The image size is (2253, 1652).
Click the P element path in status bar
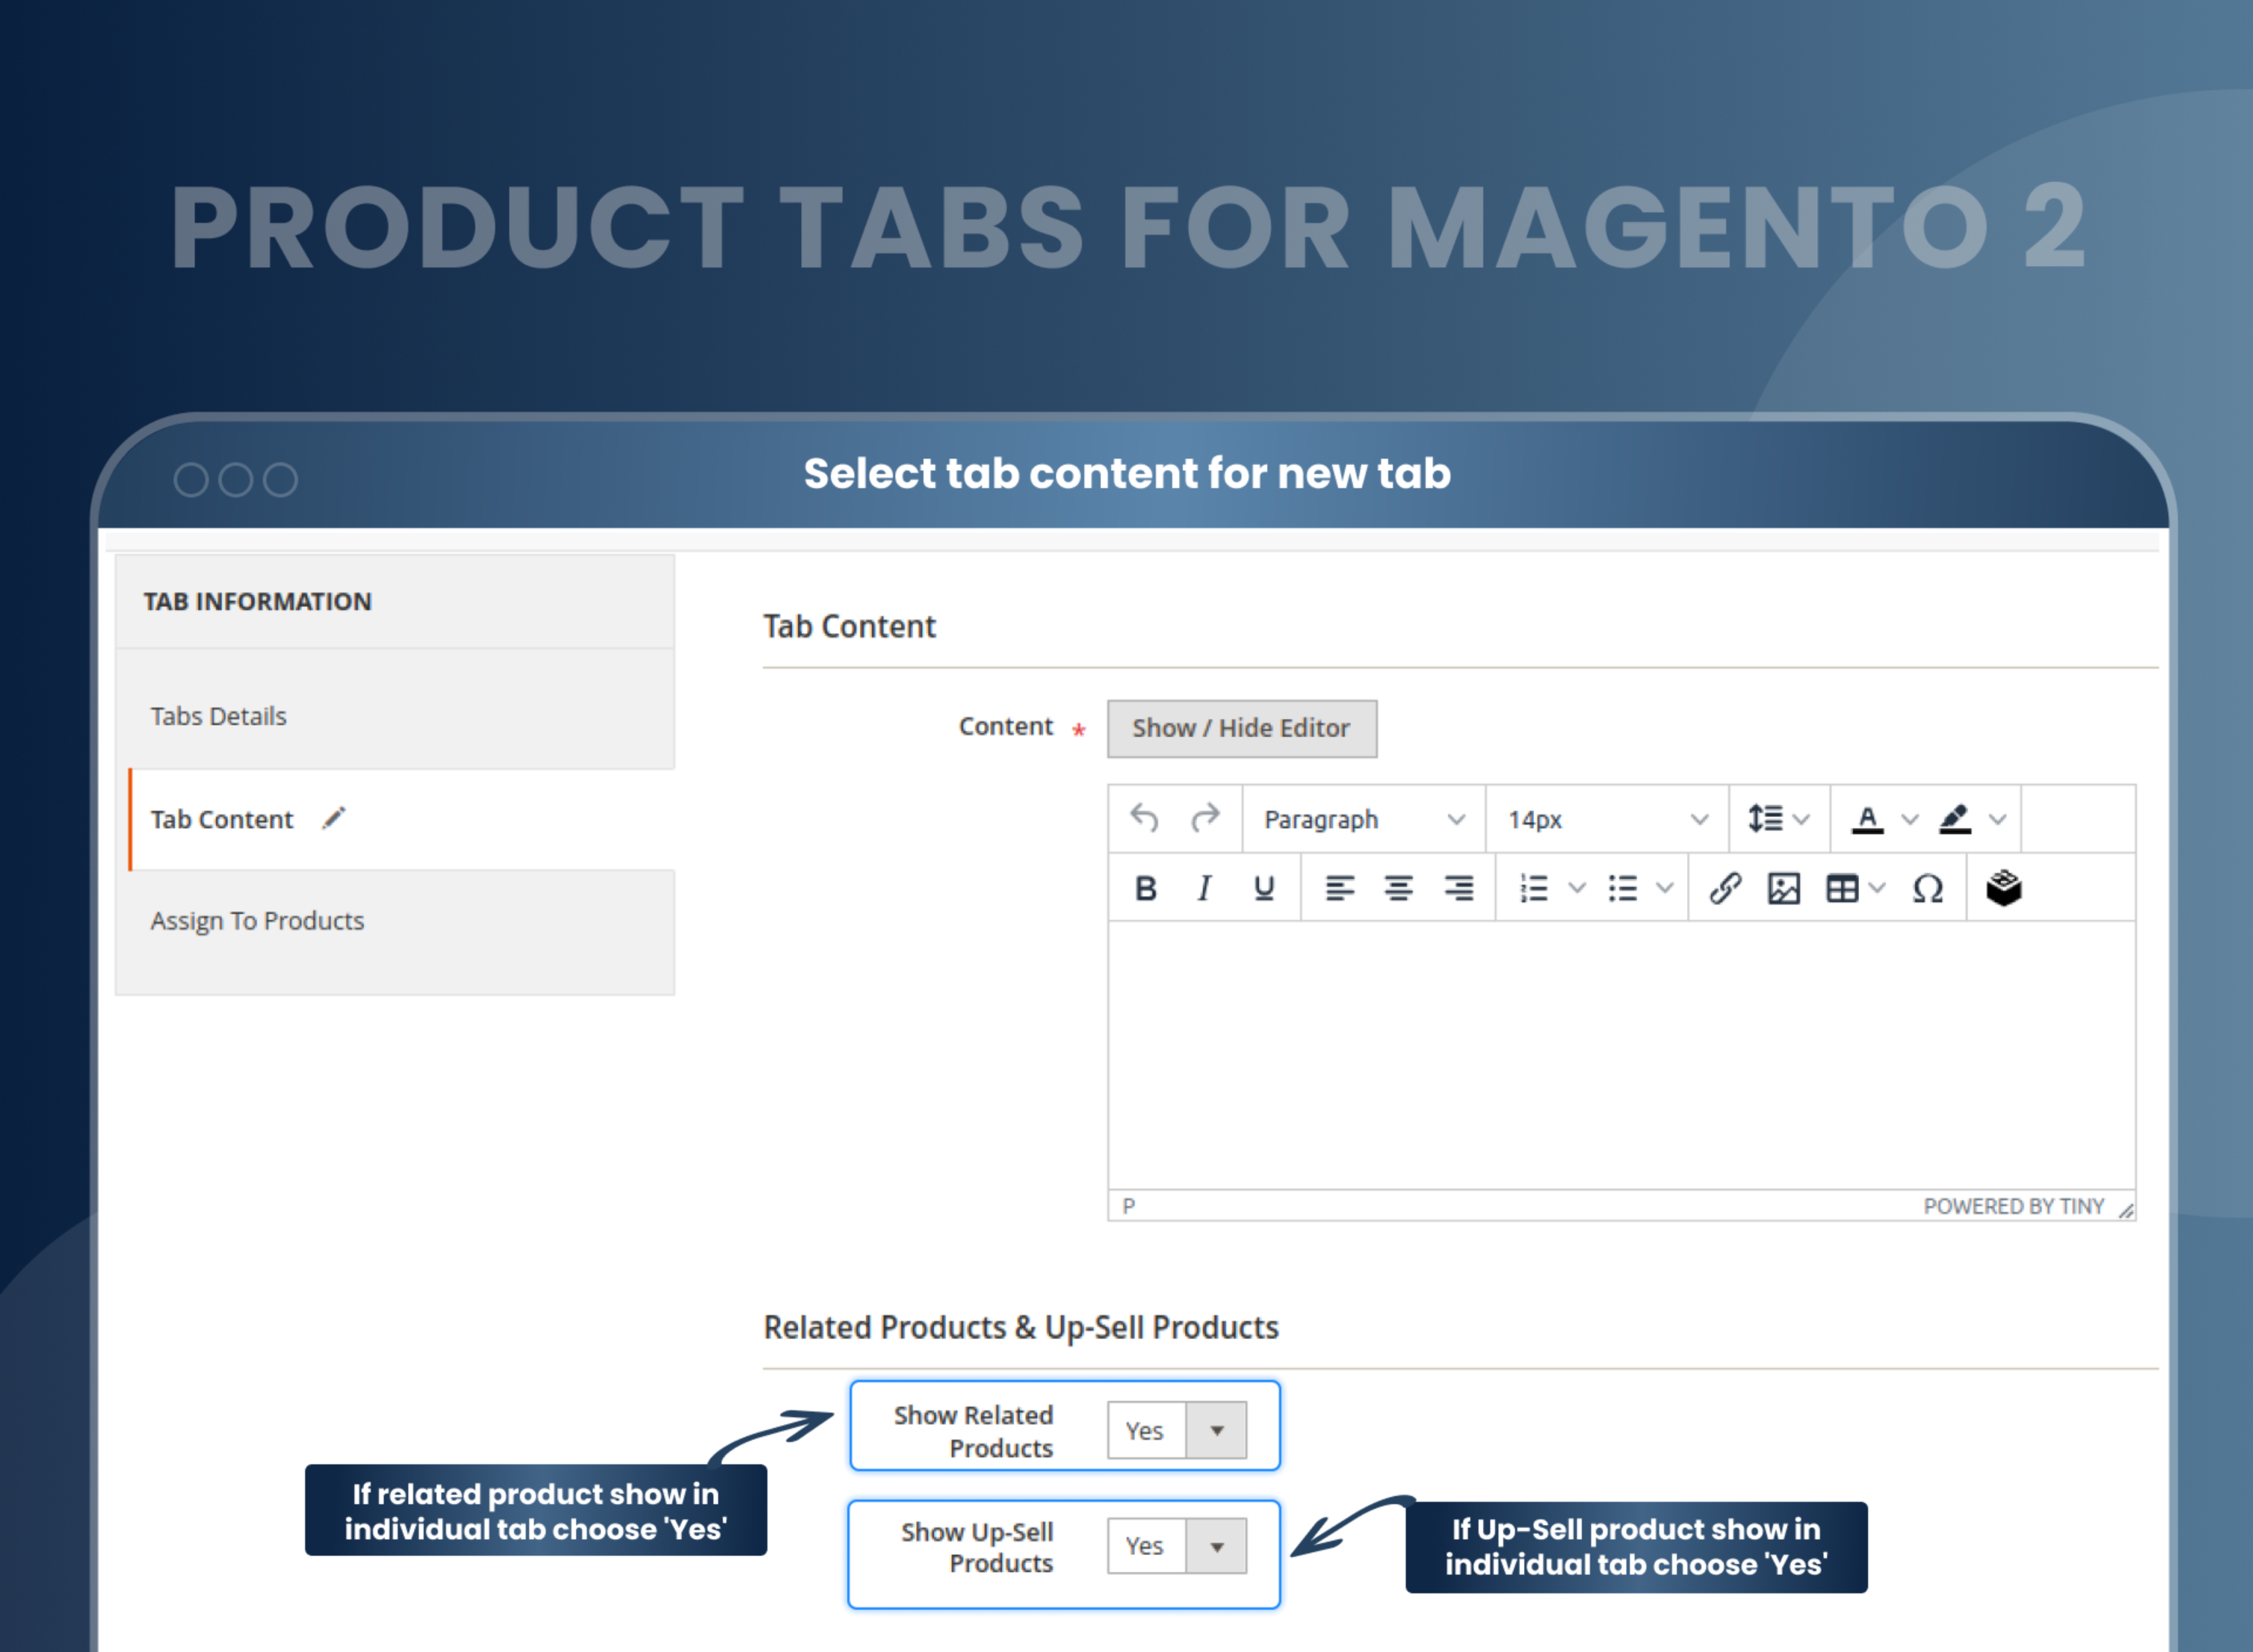pyautogui.click(x=1129, y=1206)
